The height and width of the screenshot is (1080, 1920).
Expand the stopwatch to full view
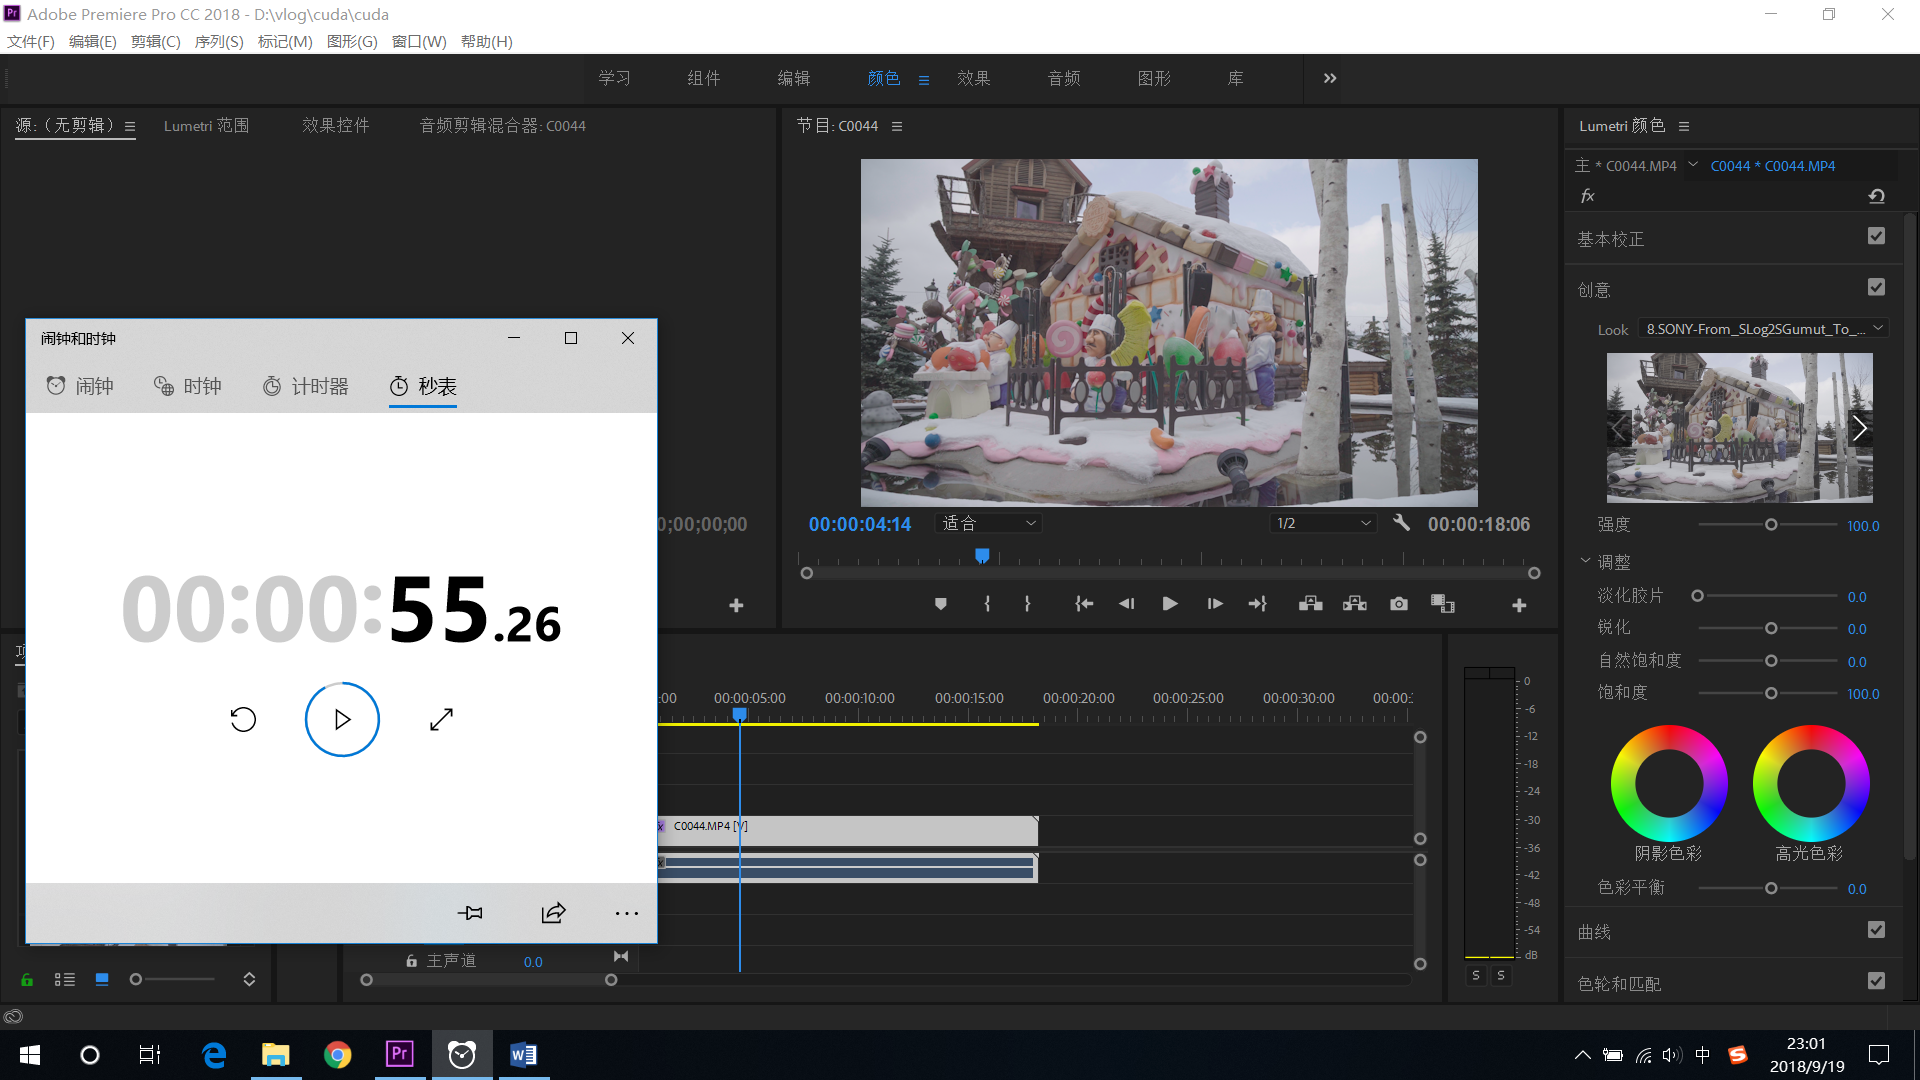(x=441, y=719)
